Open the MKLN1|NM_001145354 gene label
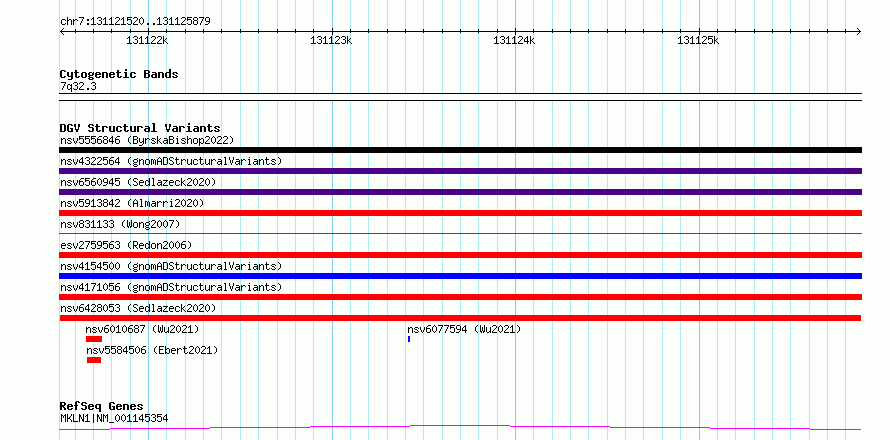 (114, 418)
